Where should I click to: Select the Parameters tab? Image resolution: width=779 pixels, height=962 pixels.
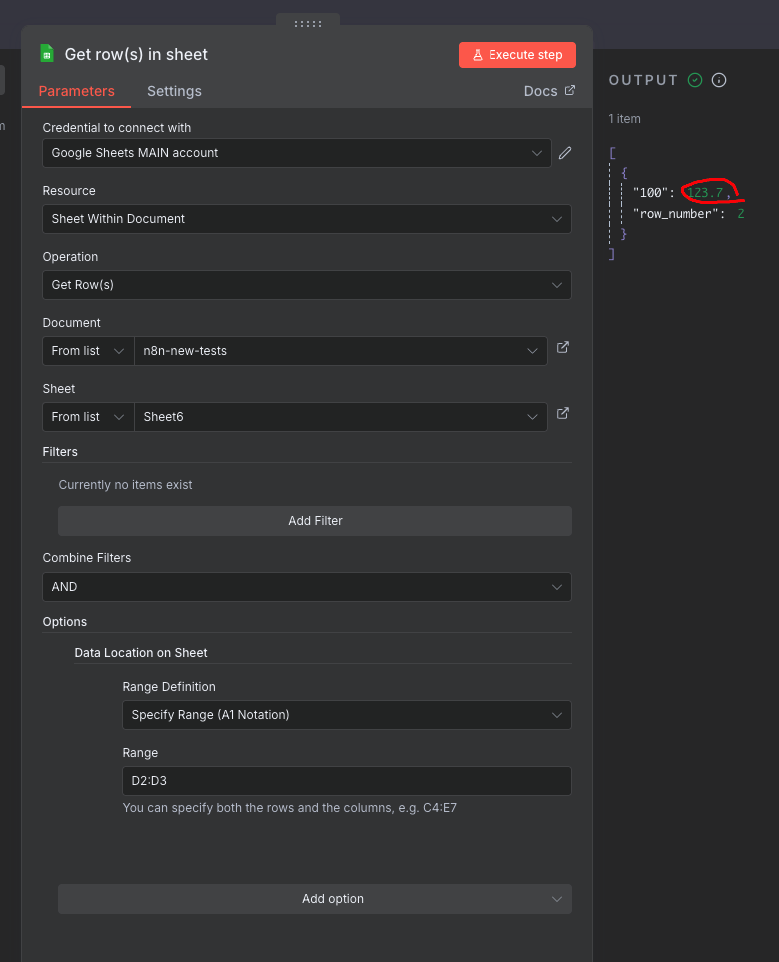77,91
